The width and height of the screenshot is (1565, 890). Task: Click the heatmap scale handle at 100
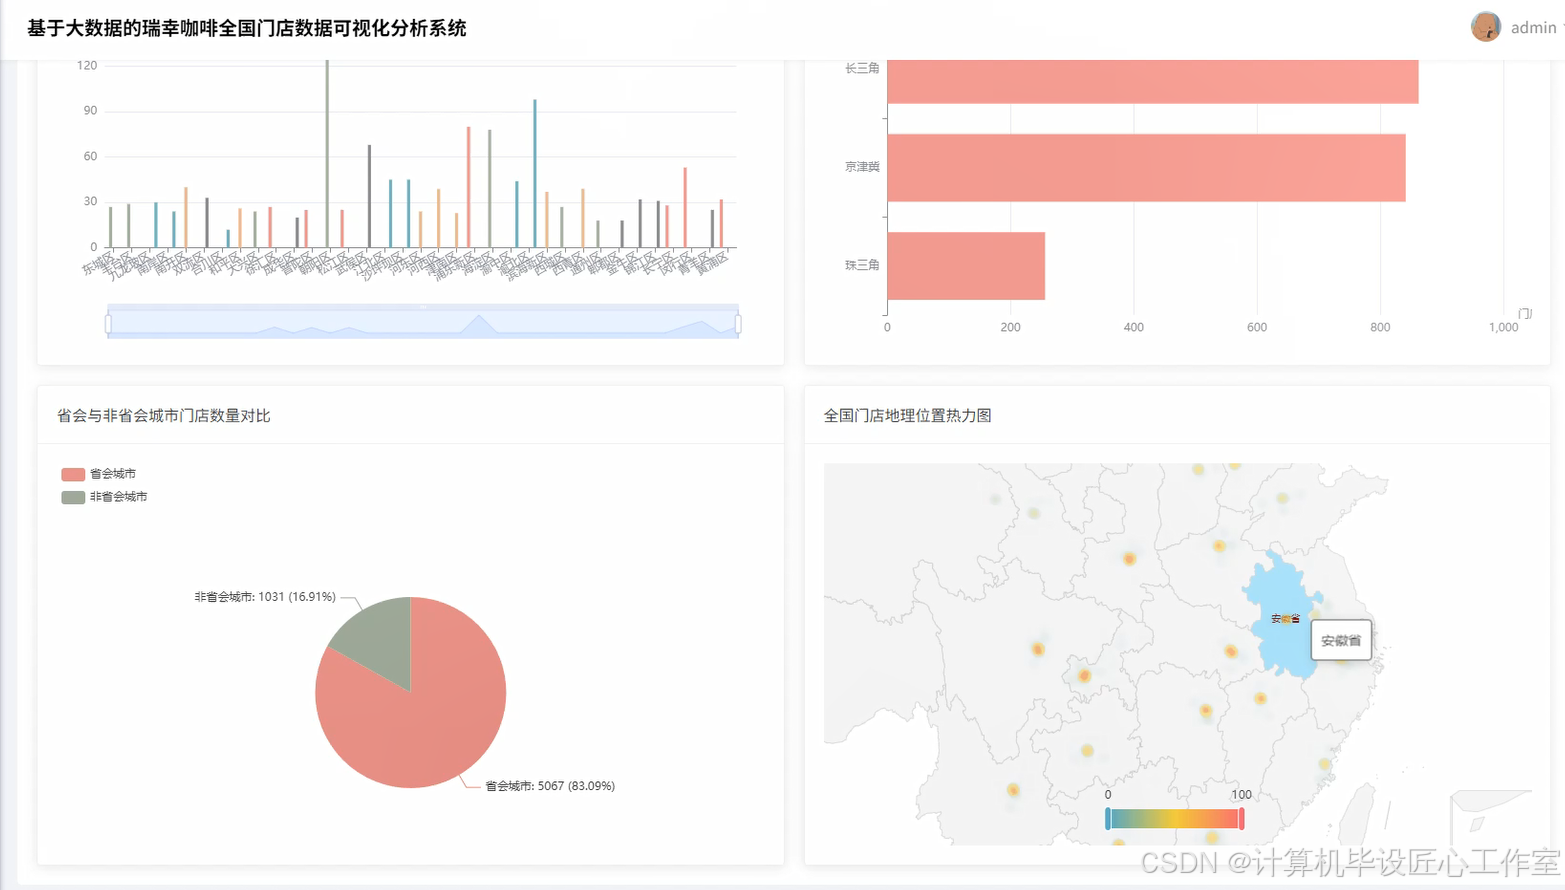(1241, 819)
